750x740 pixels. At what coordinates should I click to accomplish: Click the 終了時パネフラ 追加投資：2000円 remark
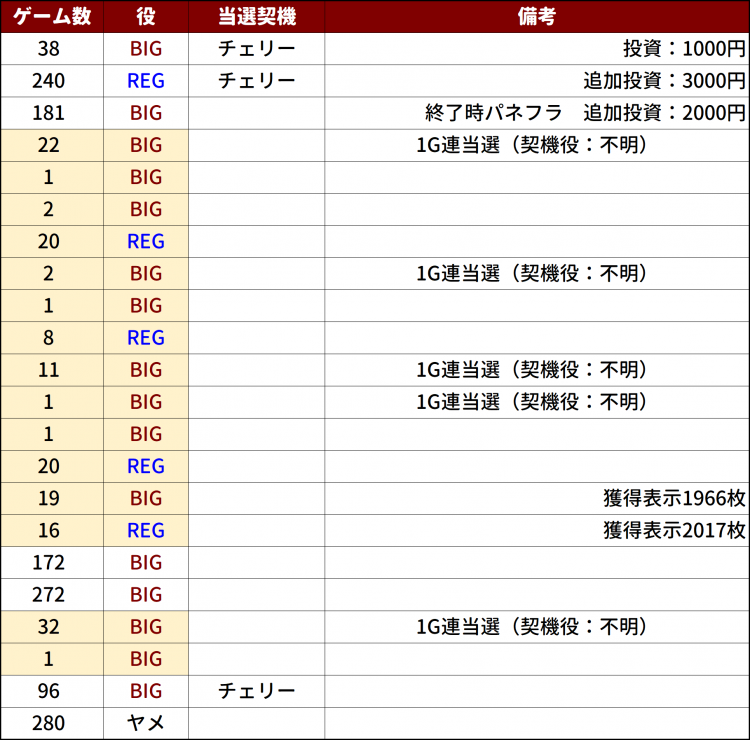click(585, 113)
